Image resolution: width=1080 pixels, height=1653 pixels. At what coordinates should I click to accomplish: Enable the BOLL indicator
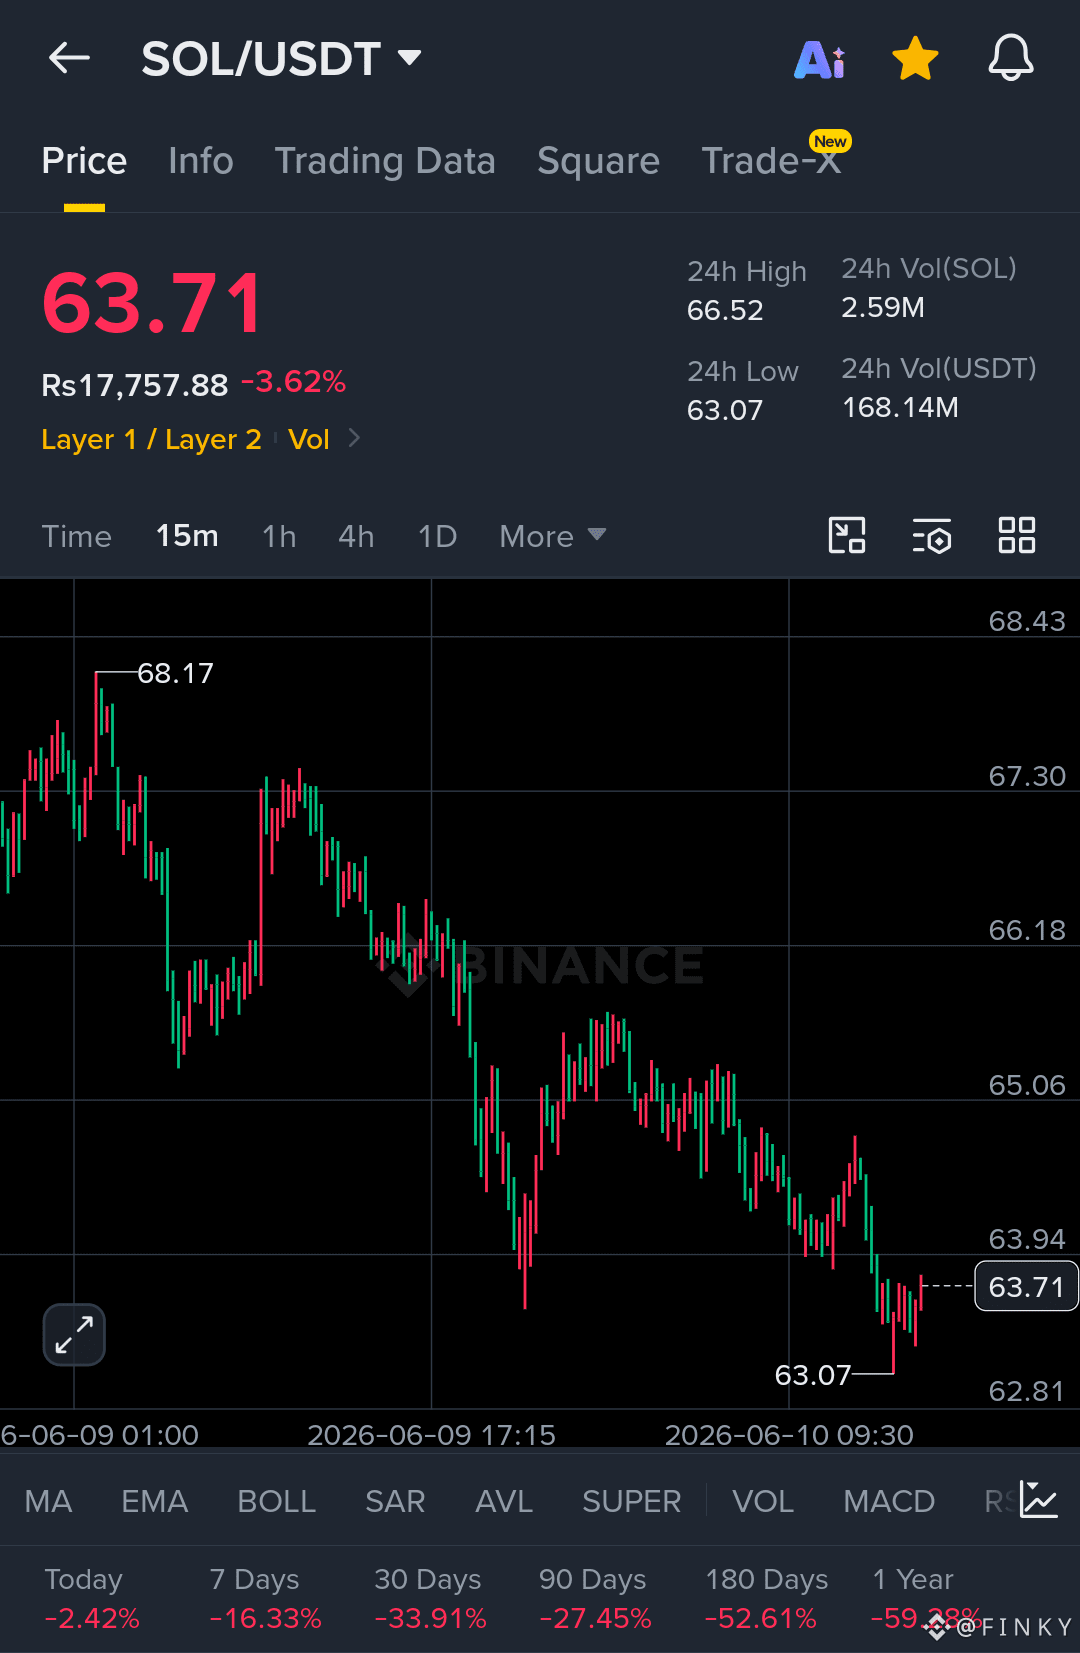click(x=277, y=1501)
